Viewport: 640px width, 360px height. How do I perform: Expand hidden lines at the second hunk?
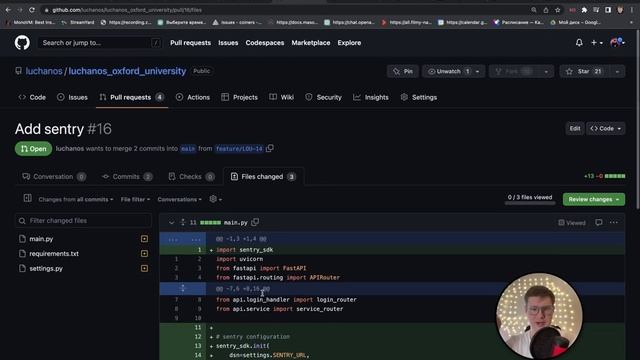[183, 289]
